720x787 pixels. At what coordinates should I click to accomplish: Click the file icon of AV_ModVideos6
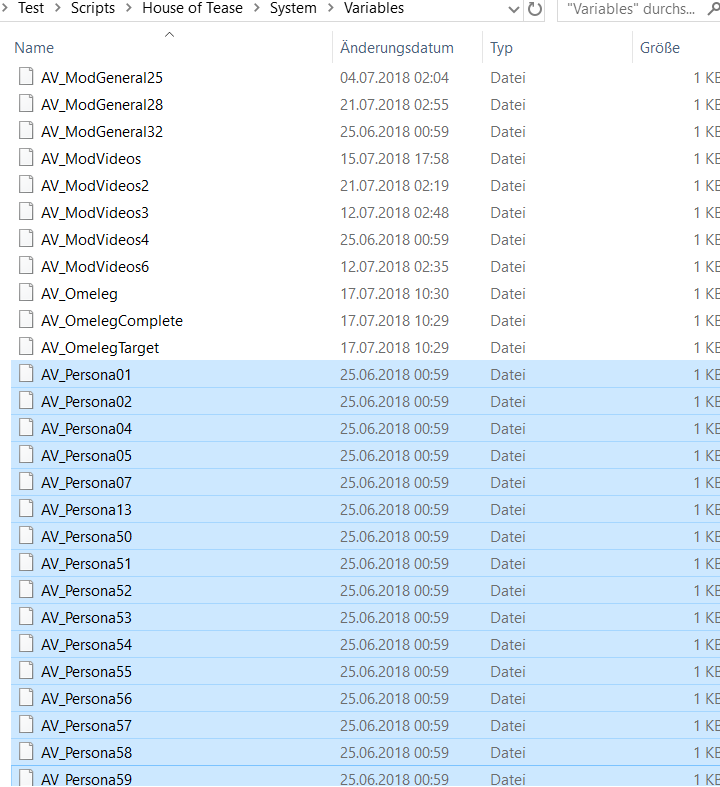click(26, 266)
